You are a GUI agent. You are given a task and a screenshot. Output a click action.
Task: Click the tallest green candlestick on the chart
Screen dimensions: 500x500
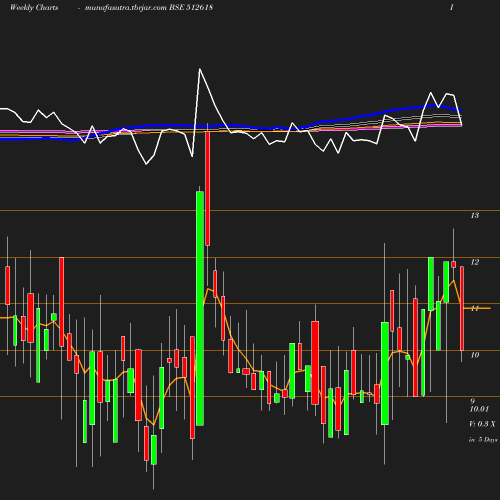pos(200,308)
